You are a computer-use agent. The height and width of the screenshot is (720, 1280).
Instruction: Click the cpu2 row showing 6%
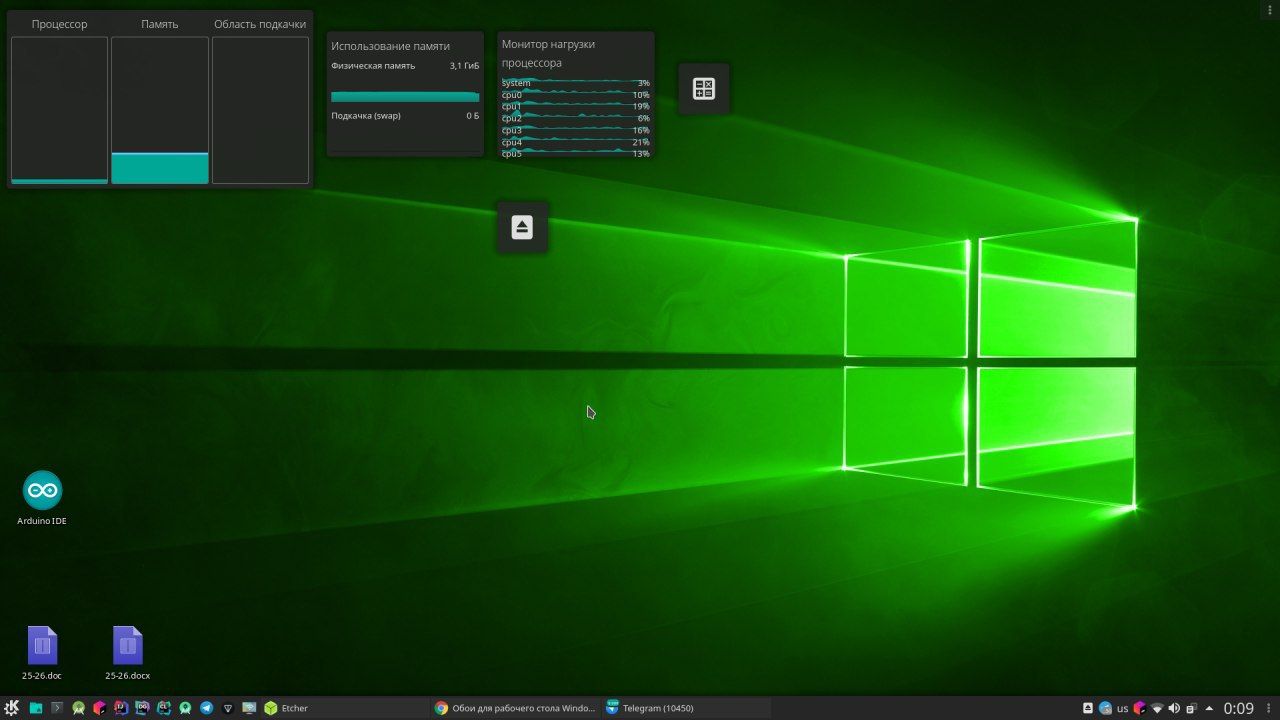point(576,118)
